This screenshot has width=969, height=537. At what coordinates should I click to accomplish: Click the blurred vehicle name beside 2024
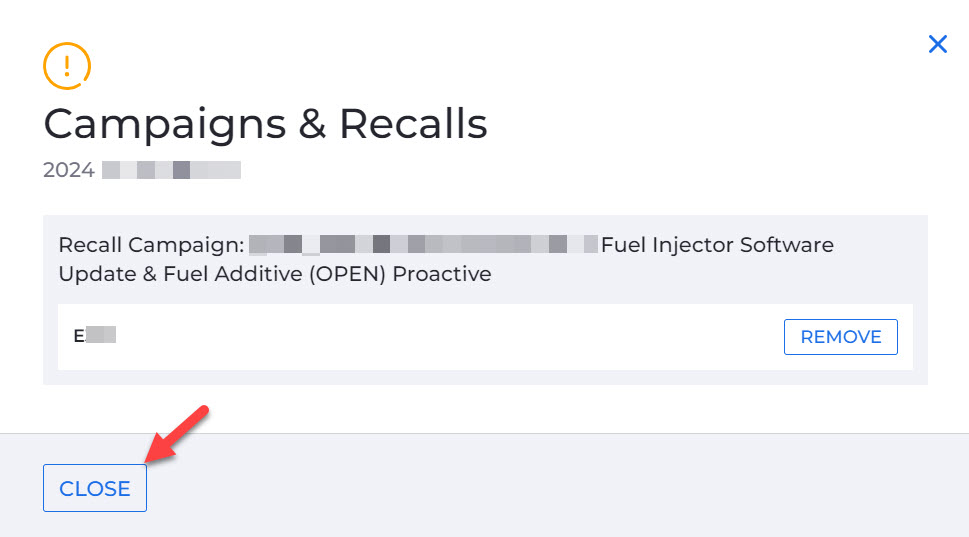(x=171, y=170)
